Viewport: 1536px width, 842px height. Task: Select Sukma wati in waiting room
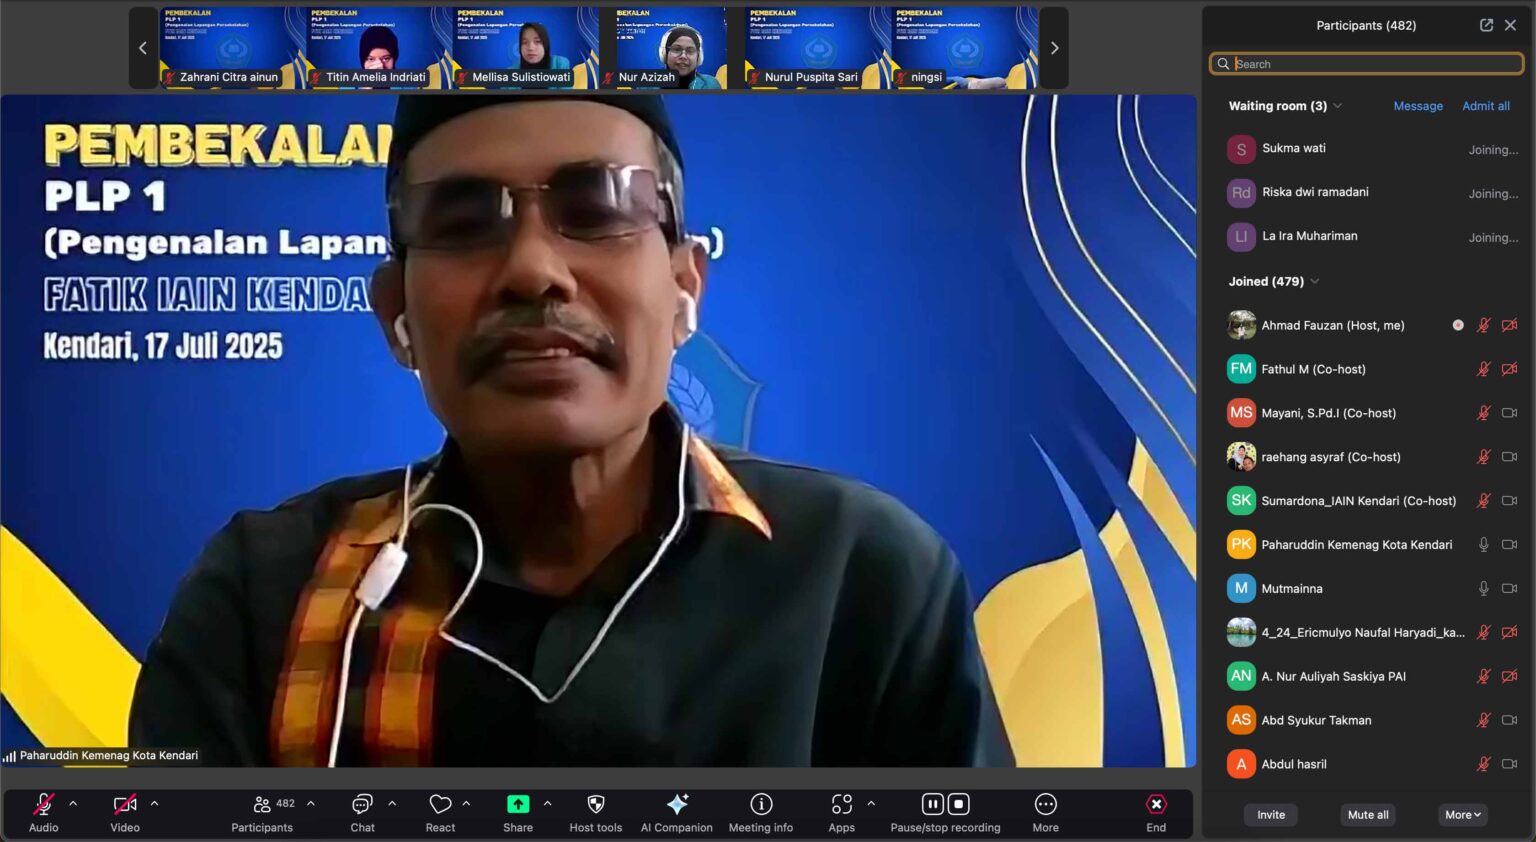coord(1367,149)
